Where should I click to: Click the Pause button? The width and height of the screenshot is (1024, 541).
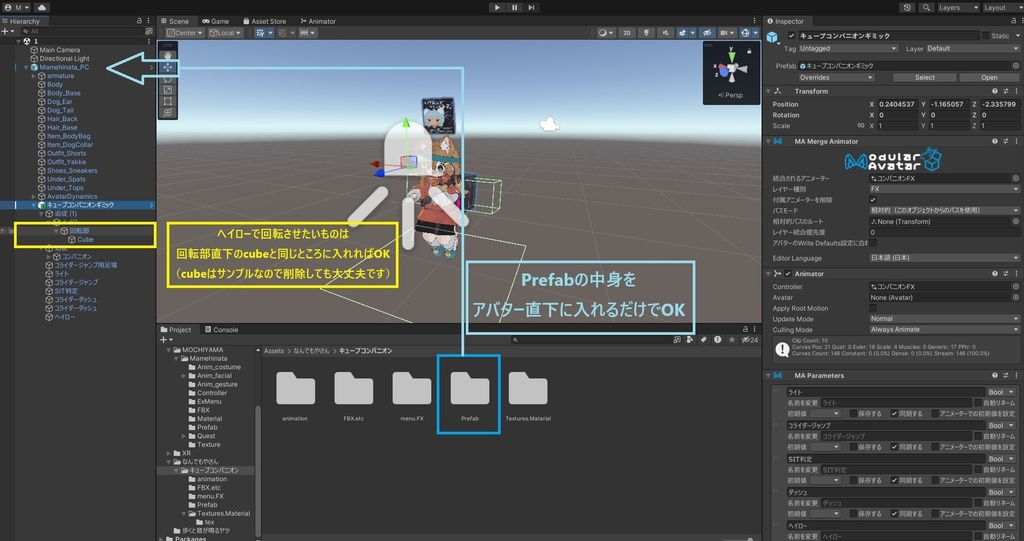[x=515, y=7]
